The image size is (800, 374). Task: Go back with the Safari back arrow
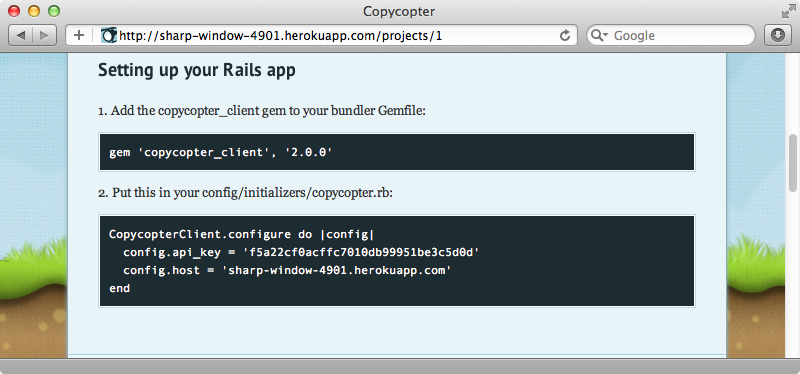21,35
